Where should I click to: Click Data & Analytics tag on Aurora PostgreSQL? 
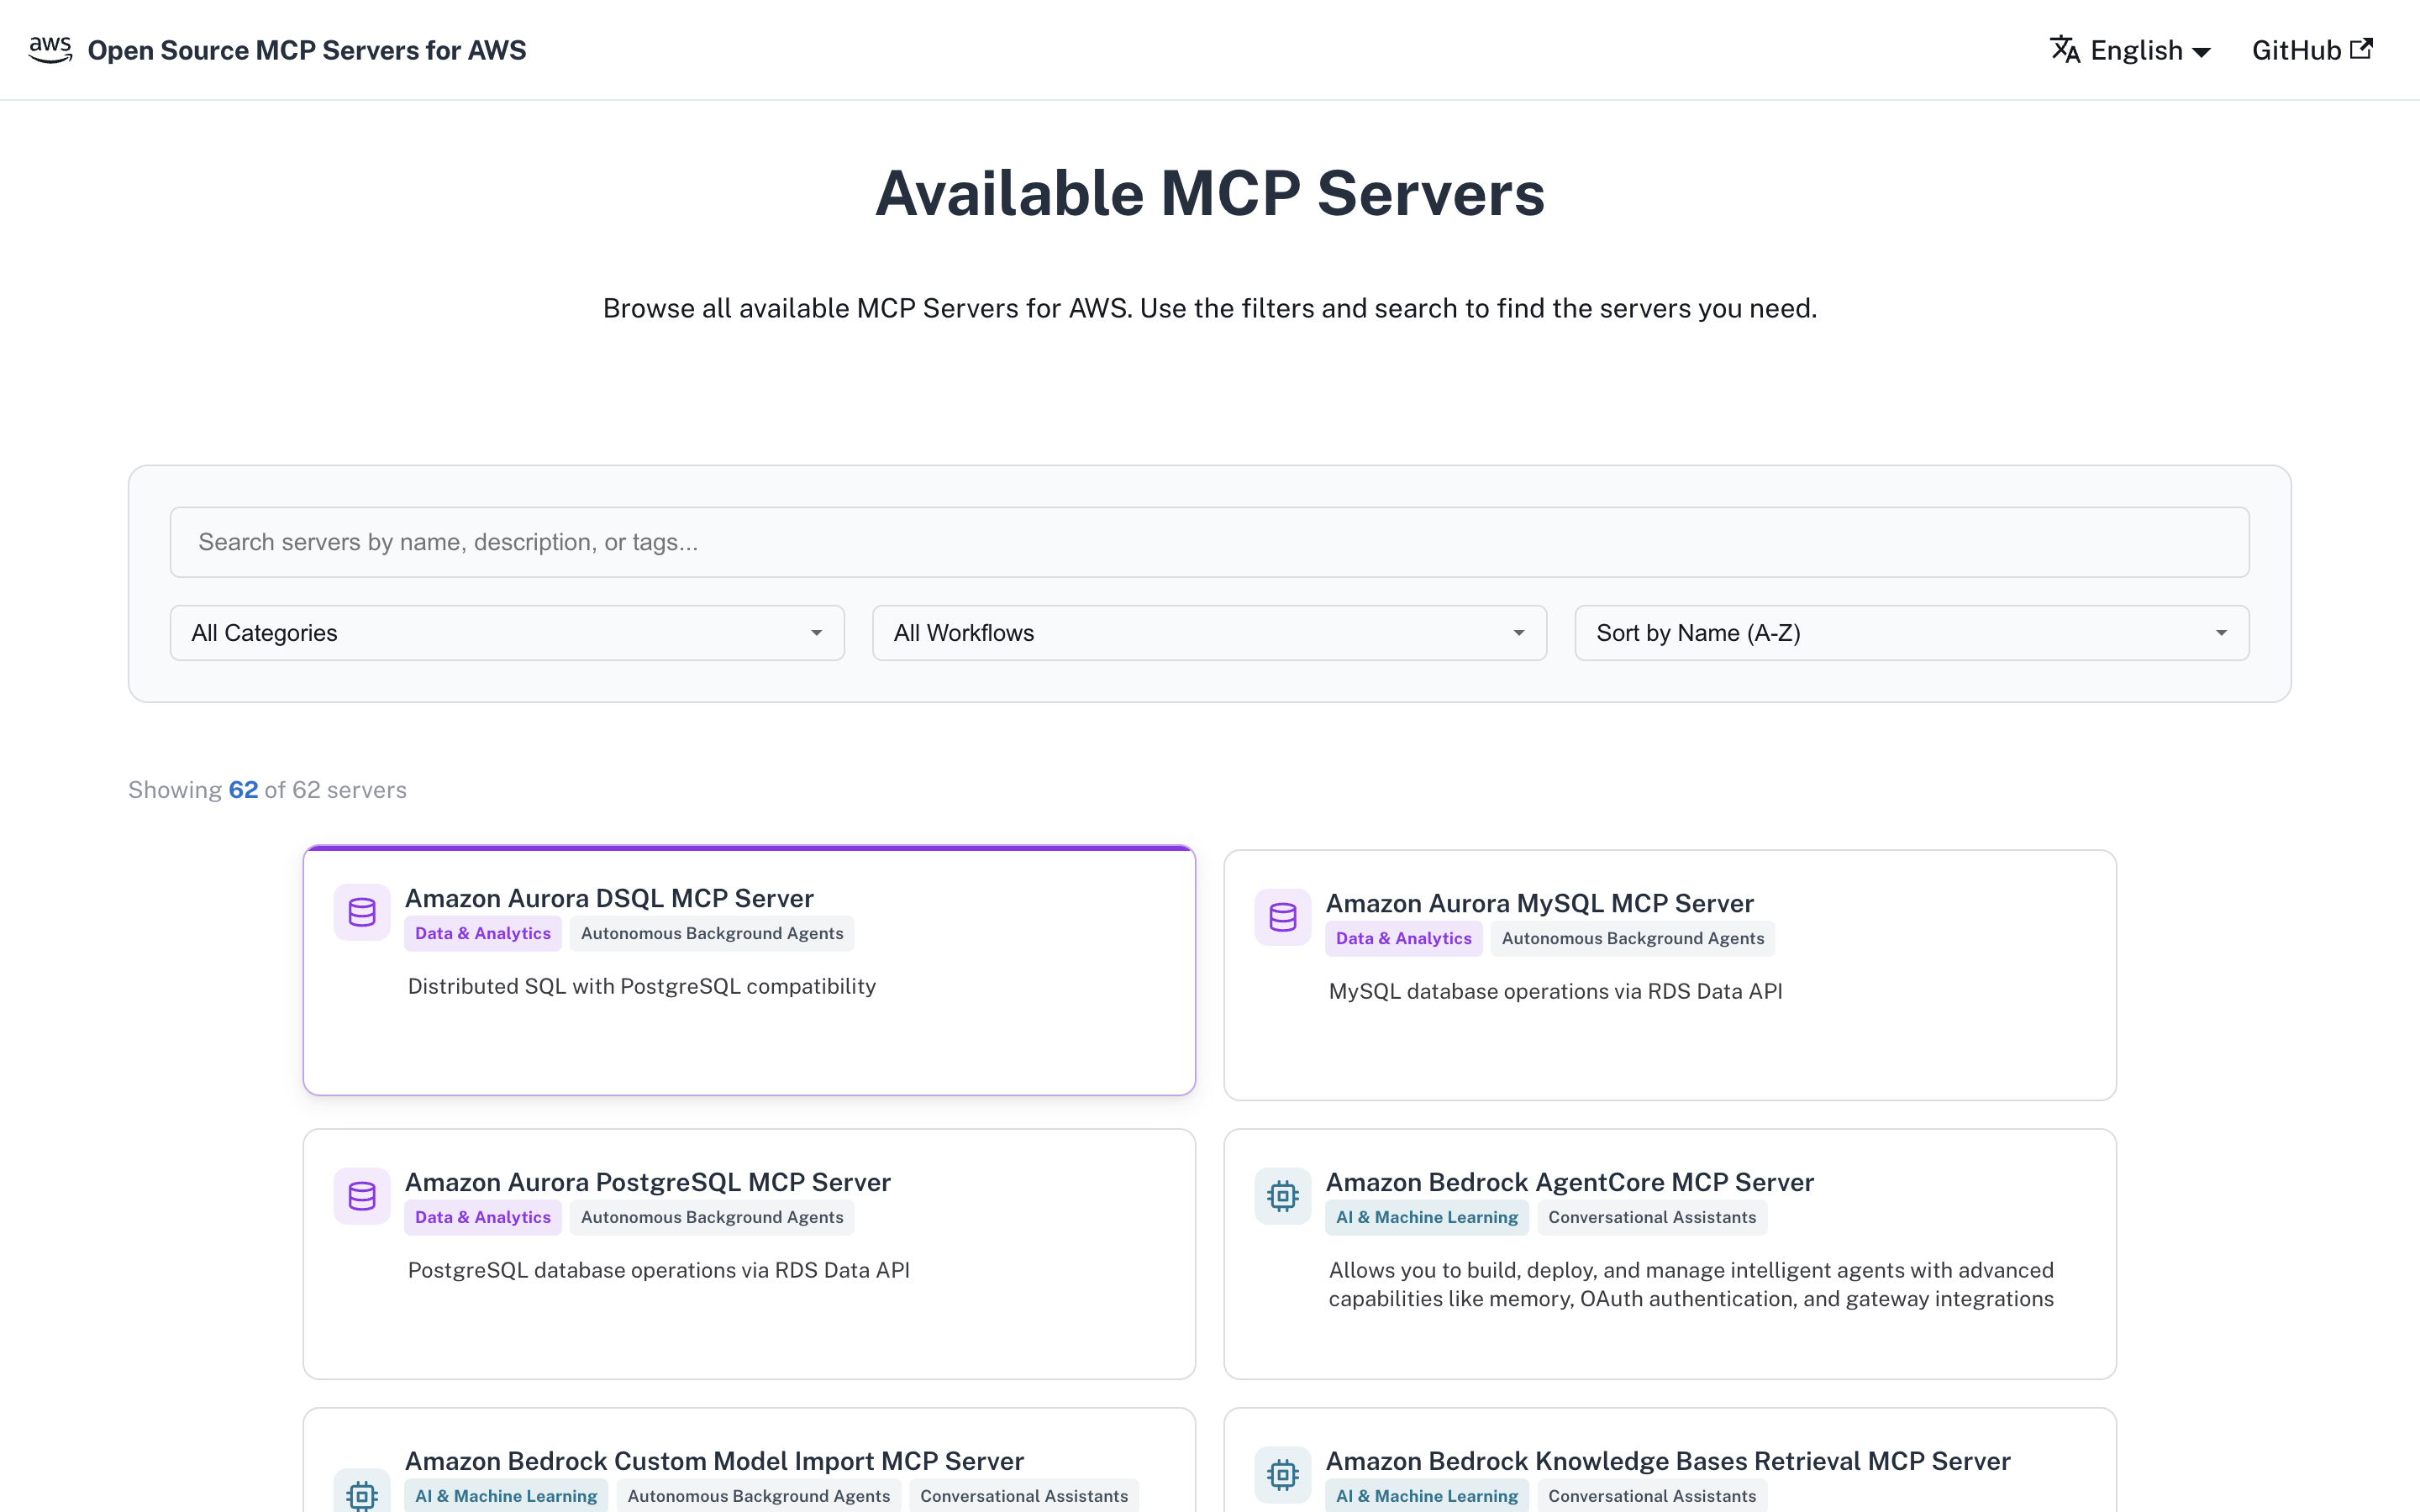tap(483, 1217)
